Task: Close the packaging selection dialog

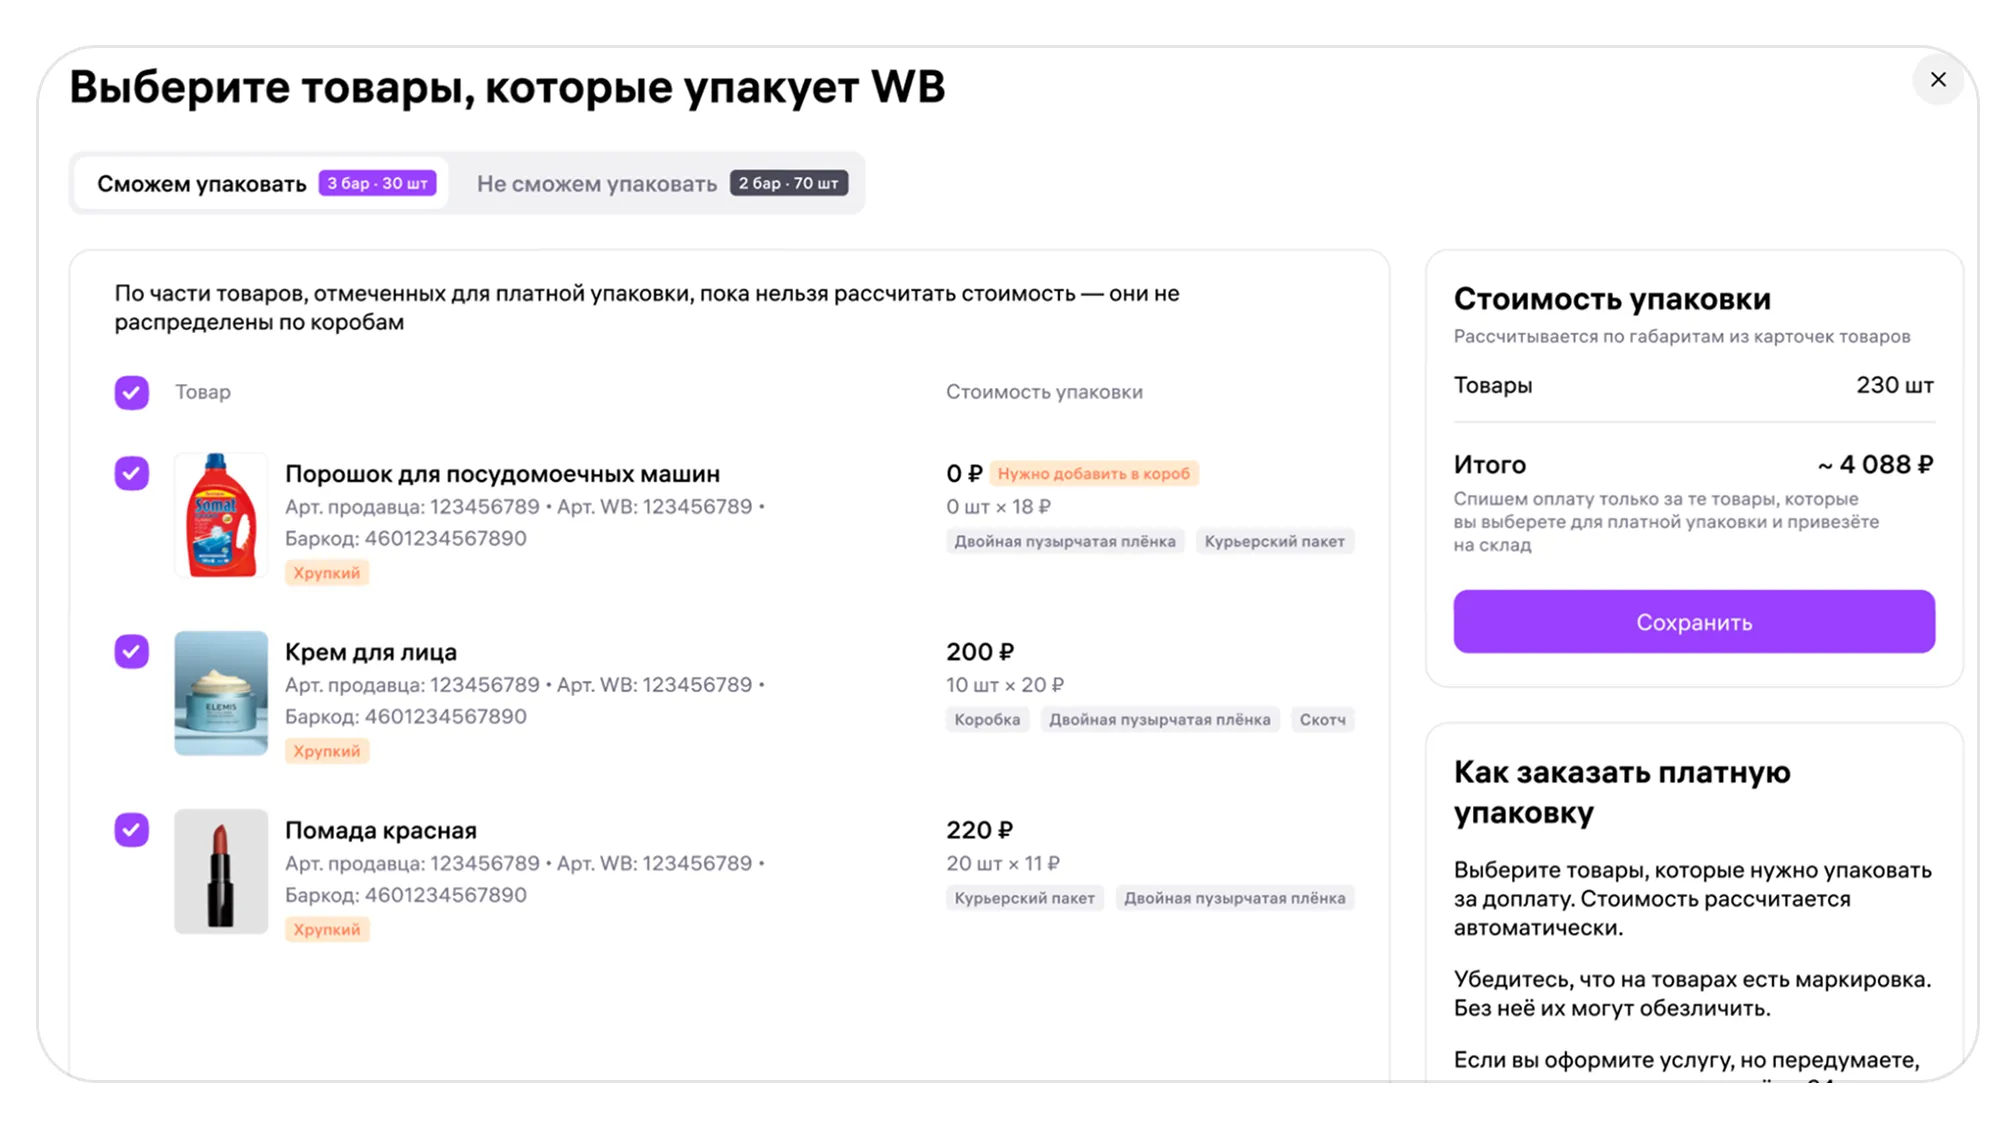Action: pos(1937,80)
